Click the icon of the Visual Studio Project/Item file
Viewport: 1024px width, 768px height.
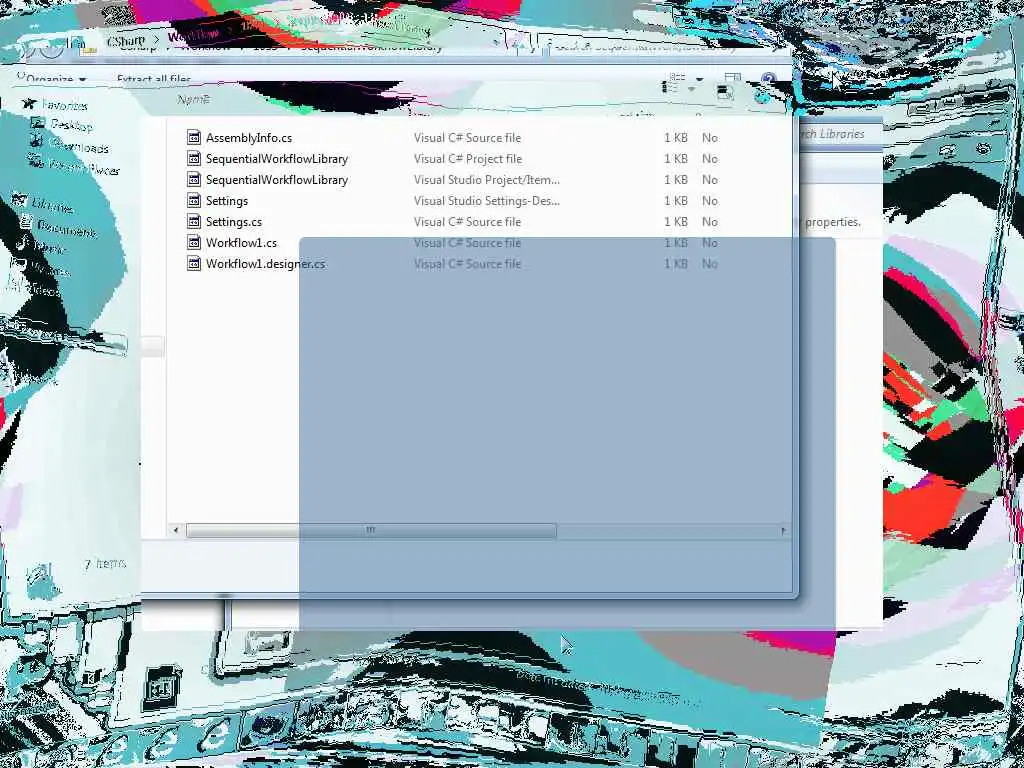click(194, 179)
